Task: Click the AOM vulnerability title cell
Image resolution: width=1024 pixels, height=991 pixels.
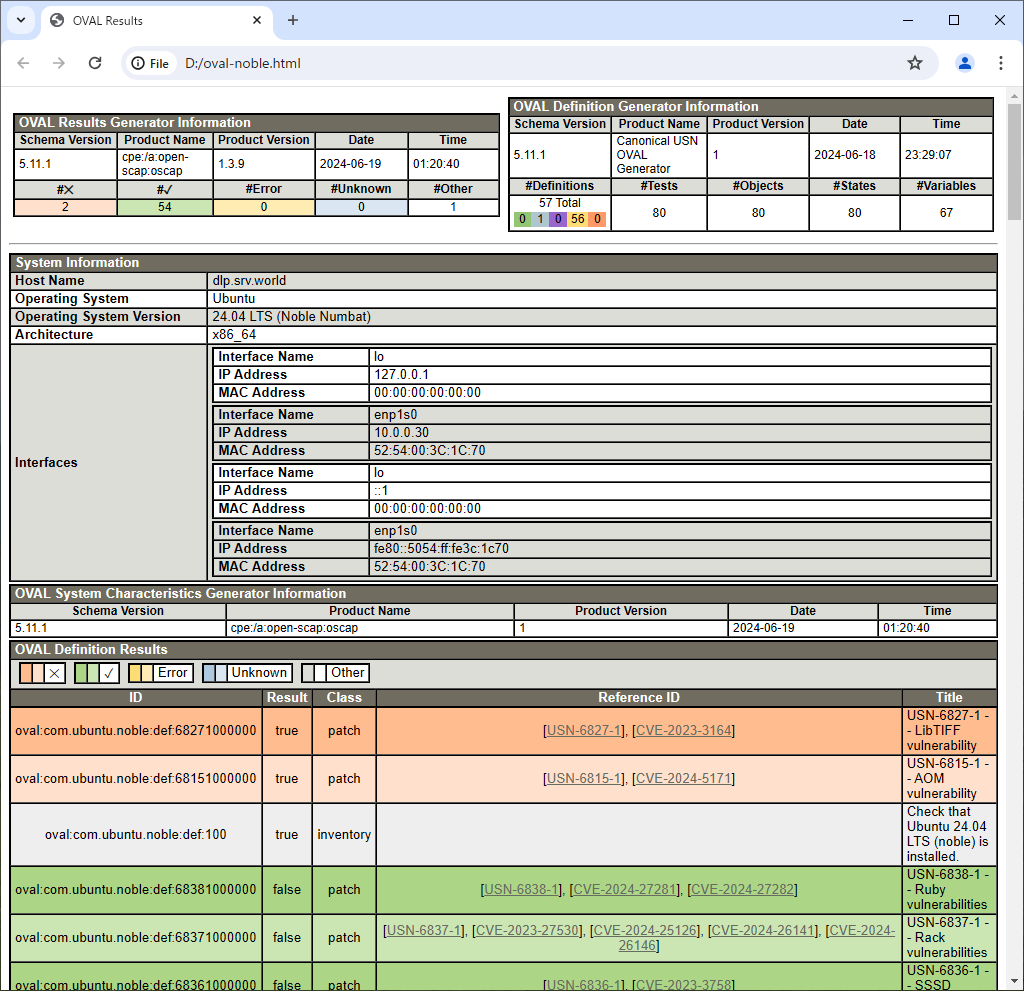Action: click(949, 779)
